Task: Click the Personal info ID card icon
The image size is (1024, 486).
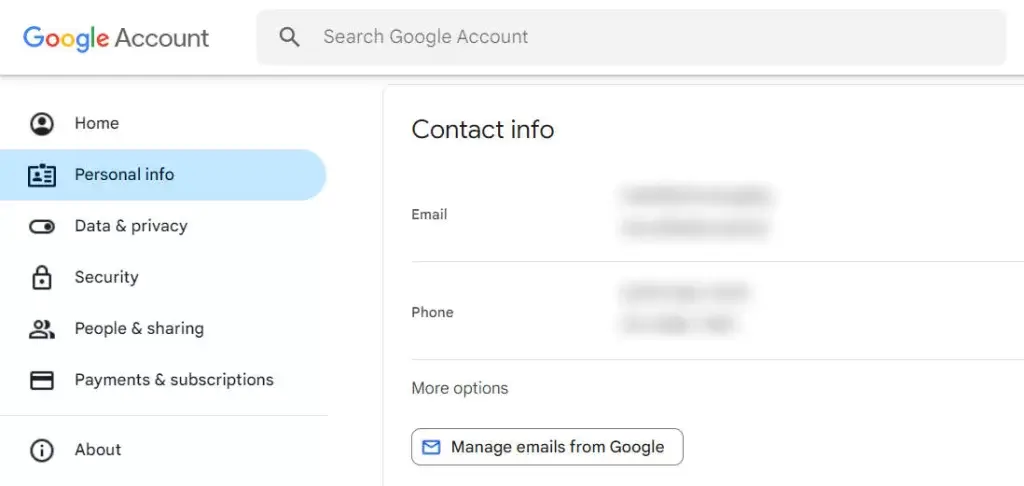Action: (x=42, y=175)
